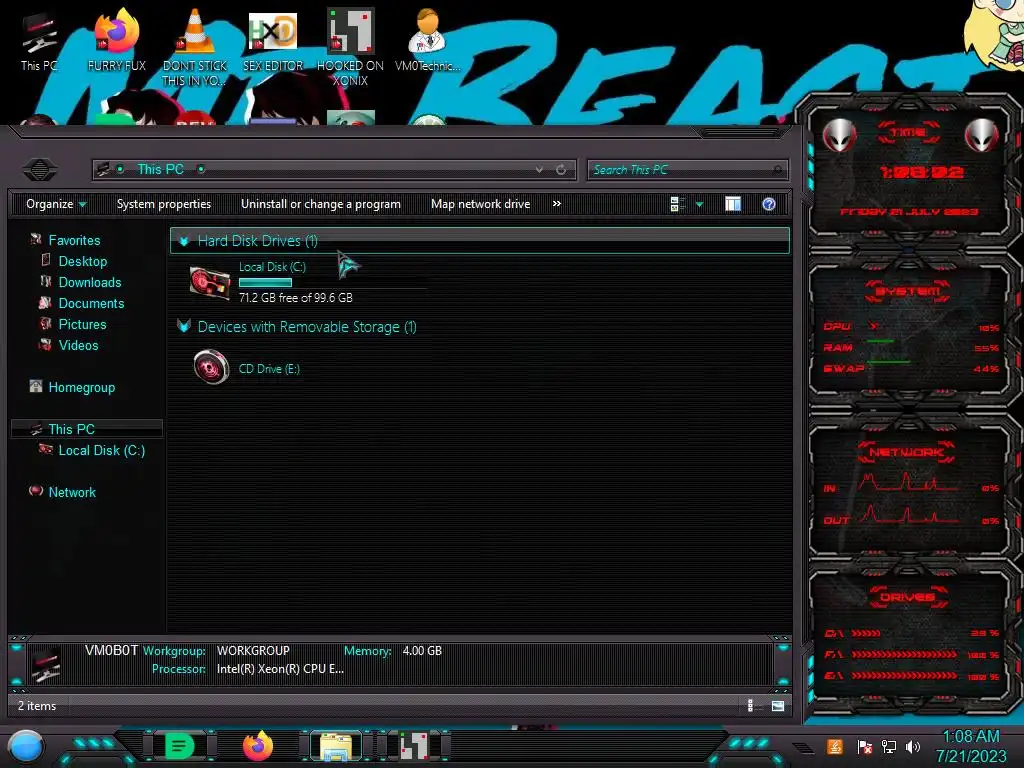This screenshot has width=1024, height=768.
Task: Click the right alien head on Time gadget
Action: (x=981, y=135)
